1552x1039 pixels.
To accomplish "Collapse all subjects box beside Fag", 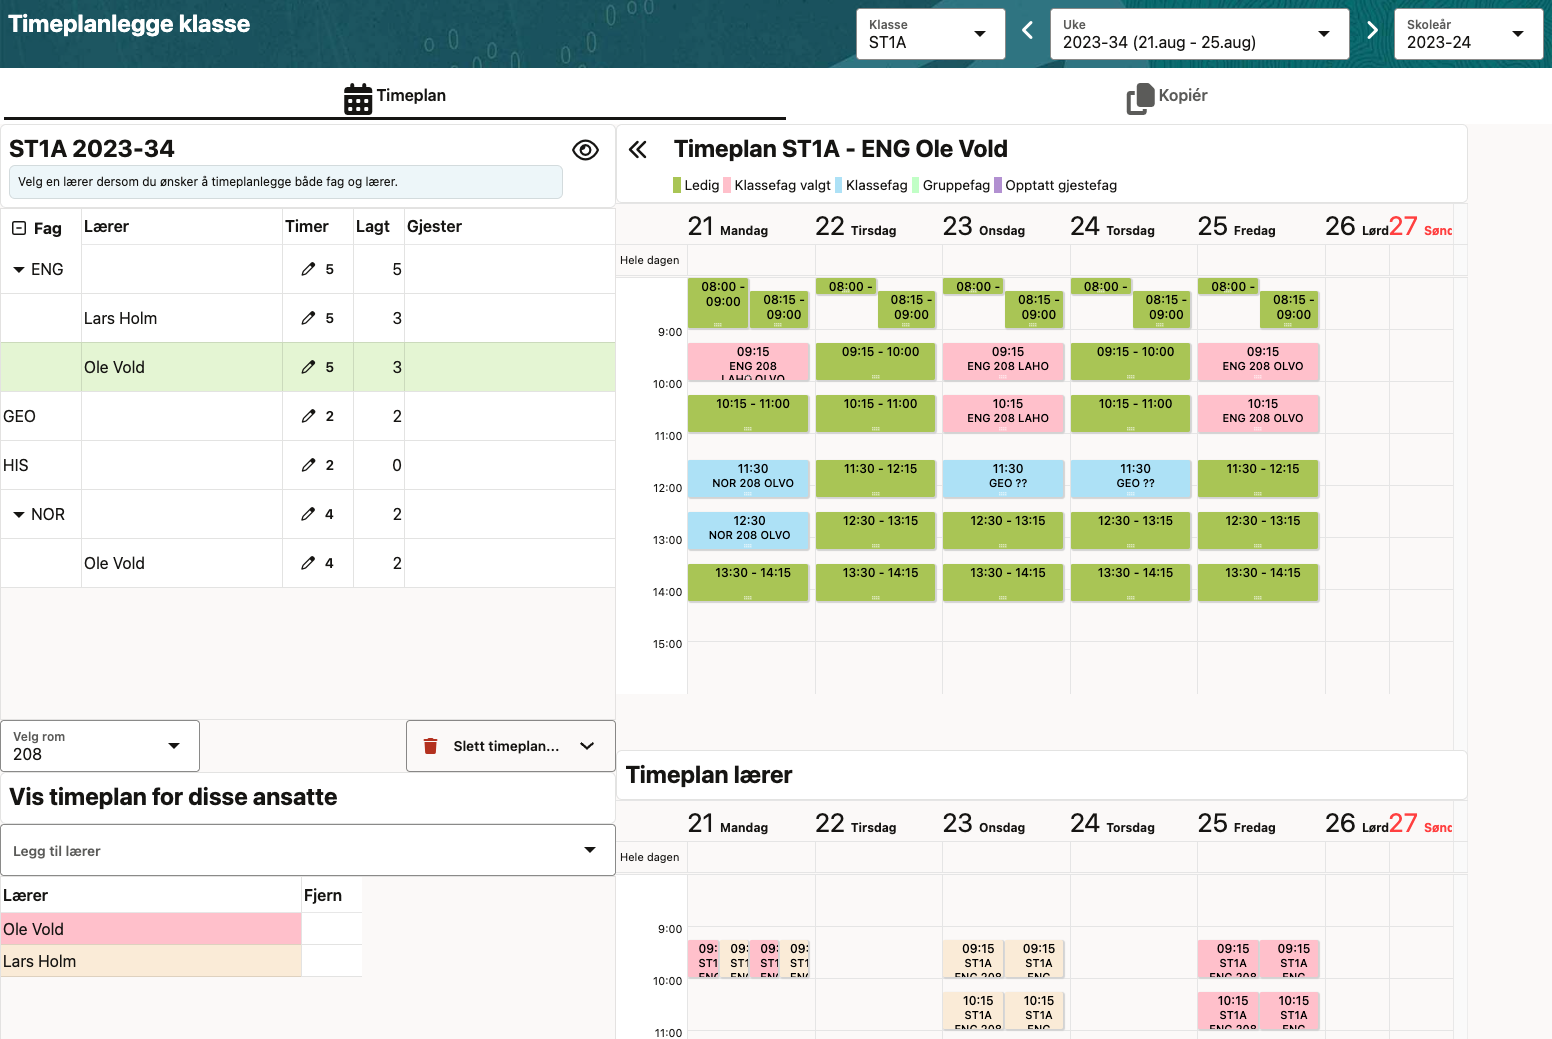I will click(x=19, y=228).
